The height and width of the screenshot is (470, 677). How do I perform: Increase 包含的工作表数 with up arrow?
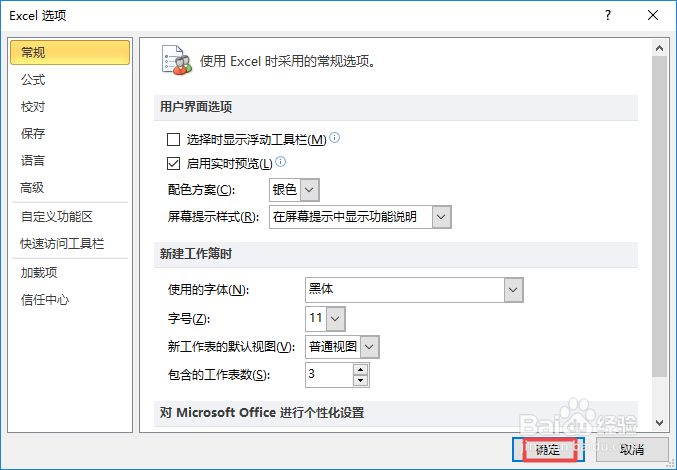pos(360,369)
